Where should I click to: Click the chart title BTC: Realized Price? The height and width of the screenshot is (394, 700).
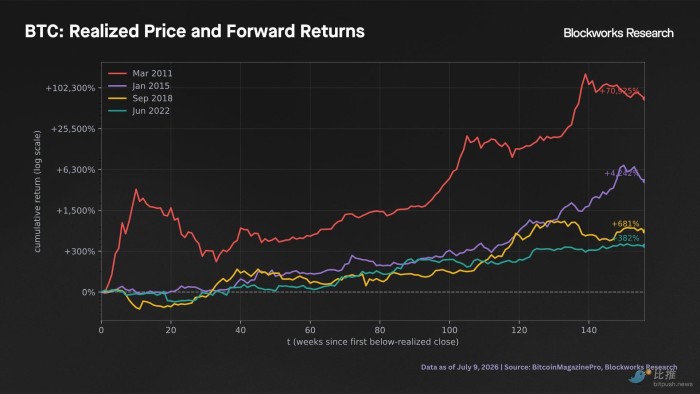[x=195, y=31]
